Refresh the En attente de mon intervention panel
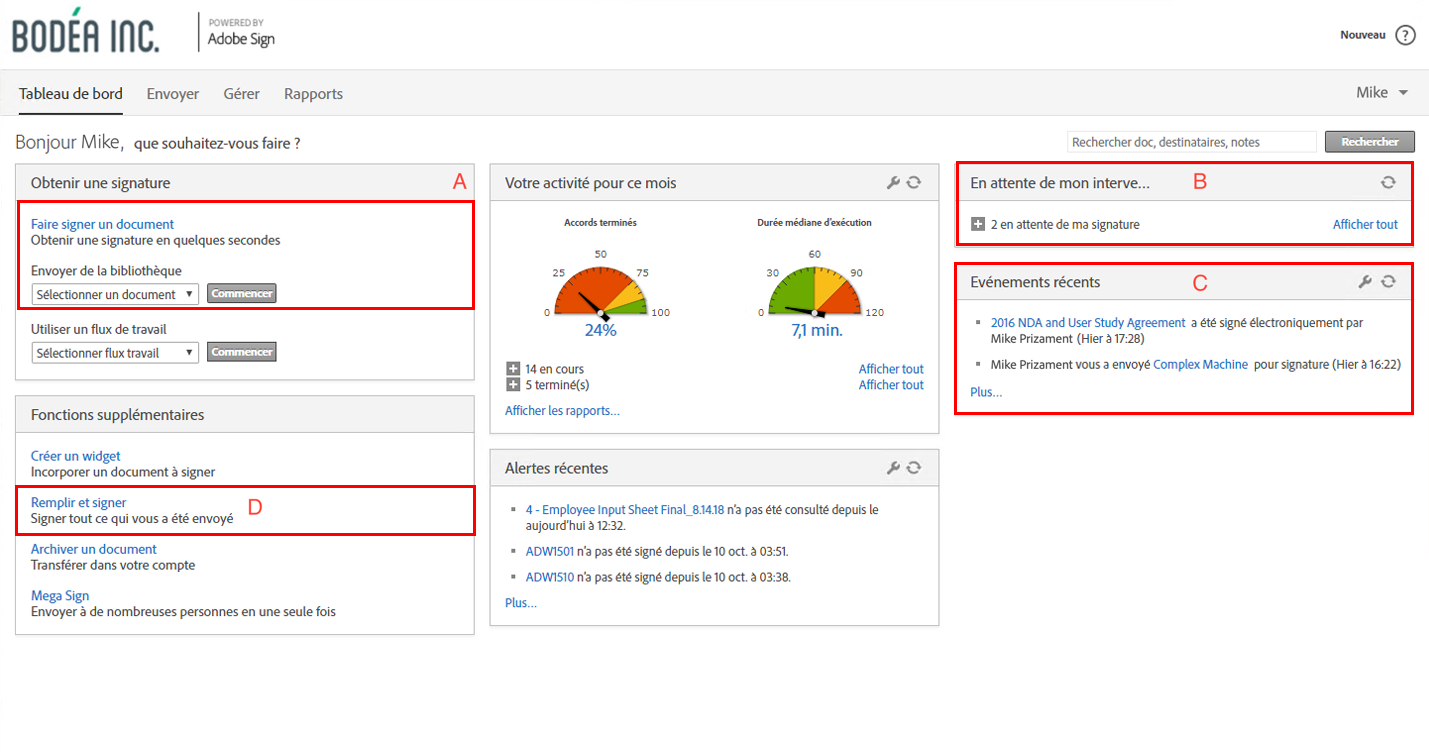This screenshot has height=752, width=1429. click(1388, 182)
